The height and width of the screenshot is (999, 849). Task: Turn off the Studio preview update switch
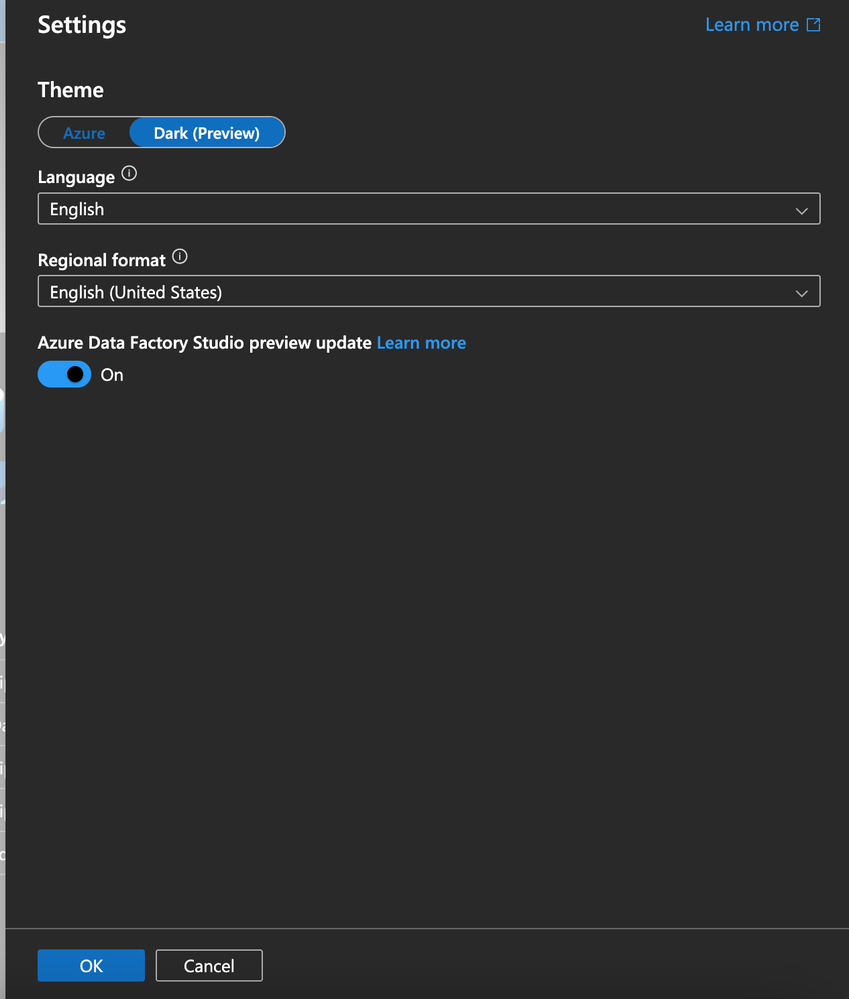[x=64, y=375]
